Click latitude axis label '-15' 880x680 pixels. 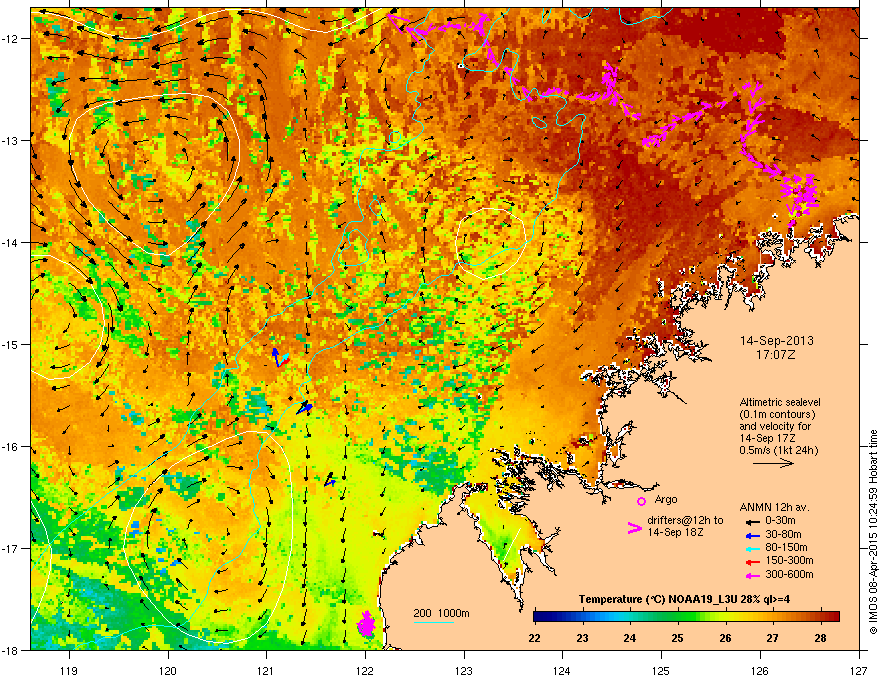point(10,344)
